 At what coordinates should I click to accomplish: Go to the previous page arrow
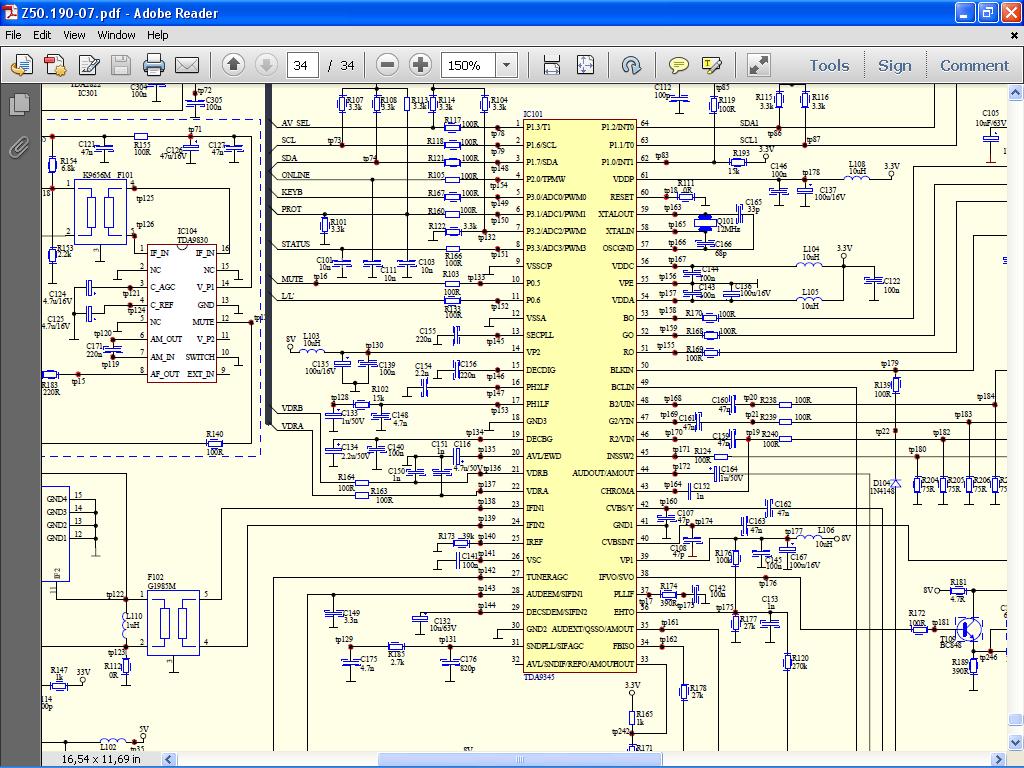(233, 66)
